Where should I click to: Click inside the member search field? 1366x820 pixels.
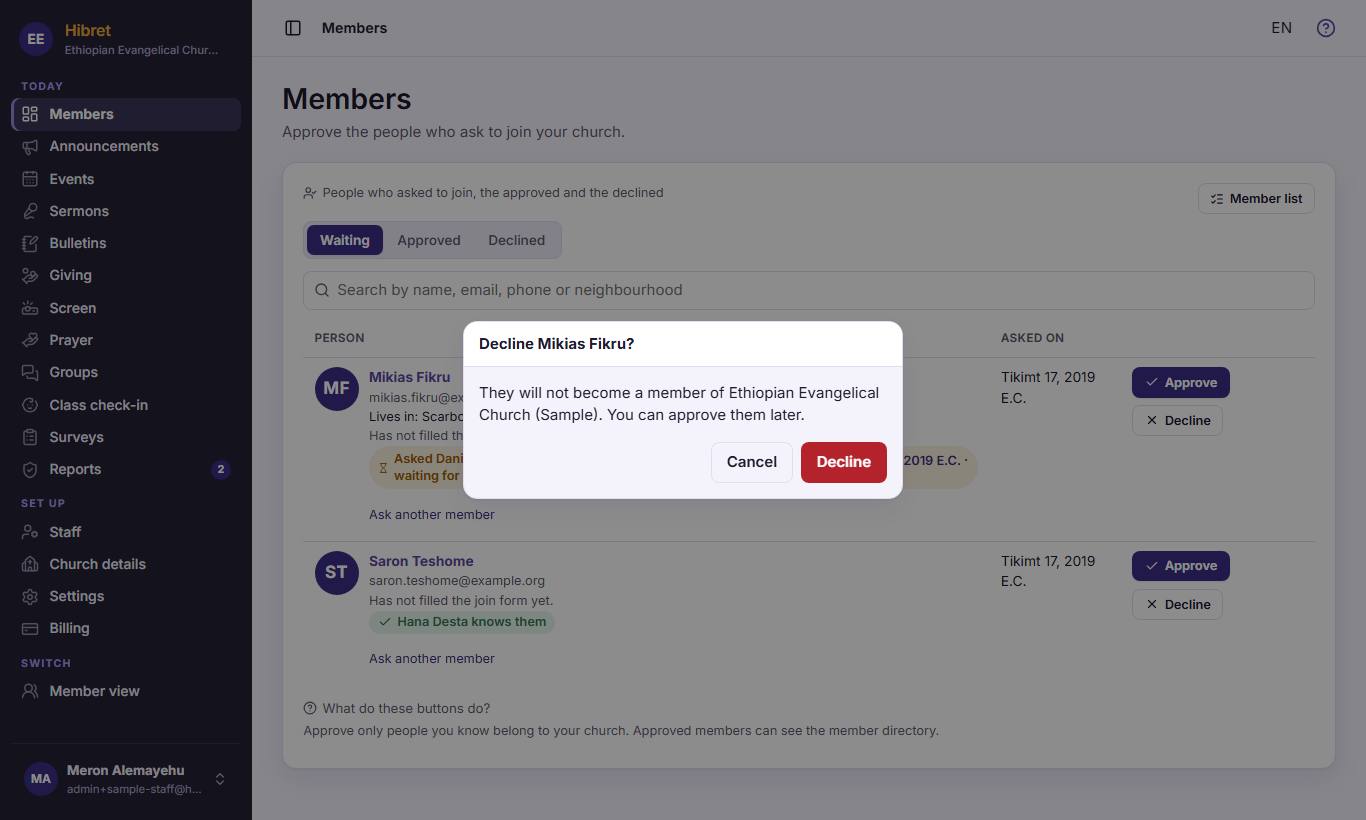click(808, 290)
